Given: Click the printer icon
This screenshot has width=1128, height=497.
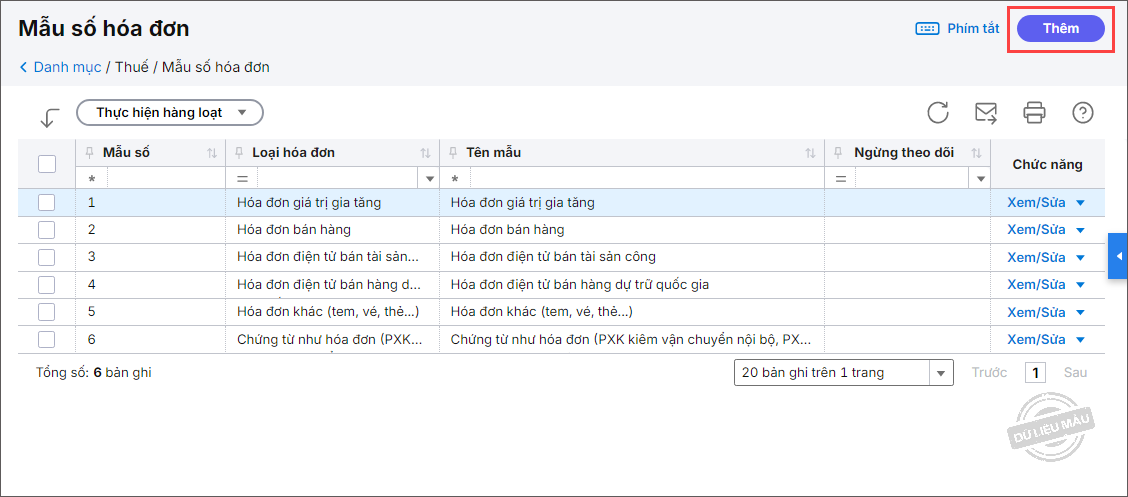Looking at the screenshot, I should pyautogui.click(x=1034, y=112).
